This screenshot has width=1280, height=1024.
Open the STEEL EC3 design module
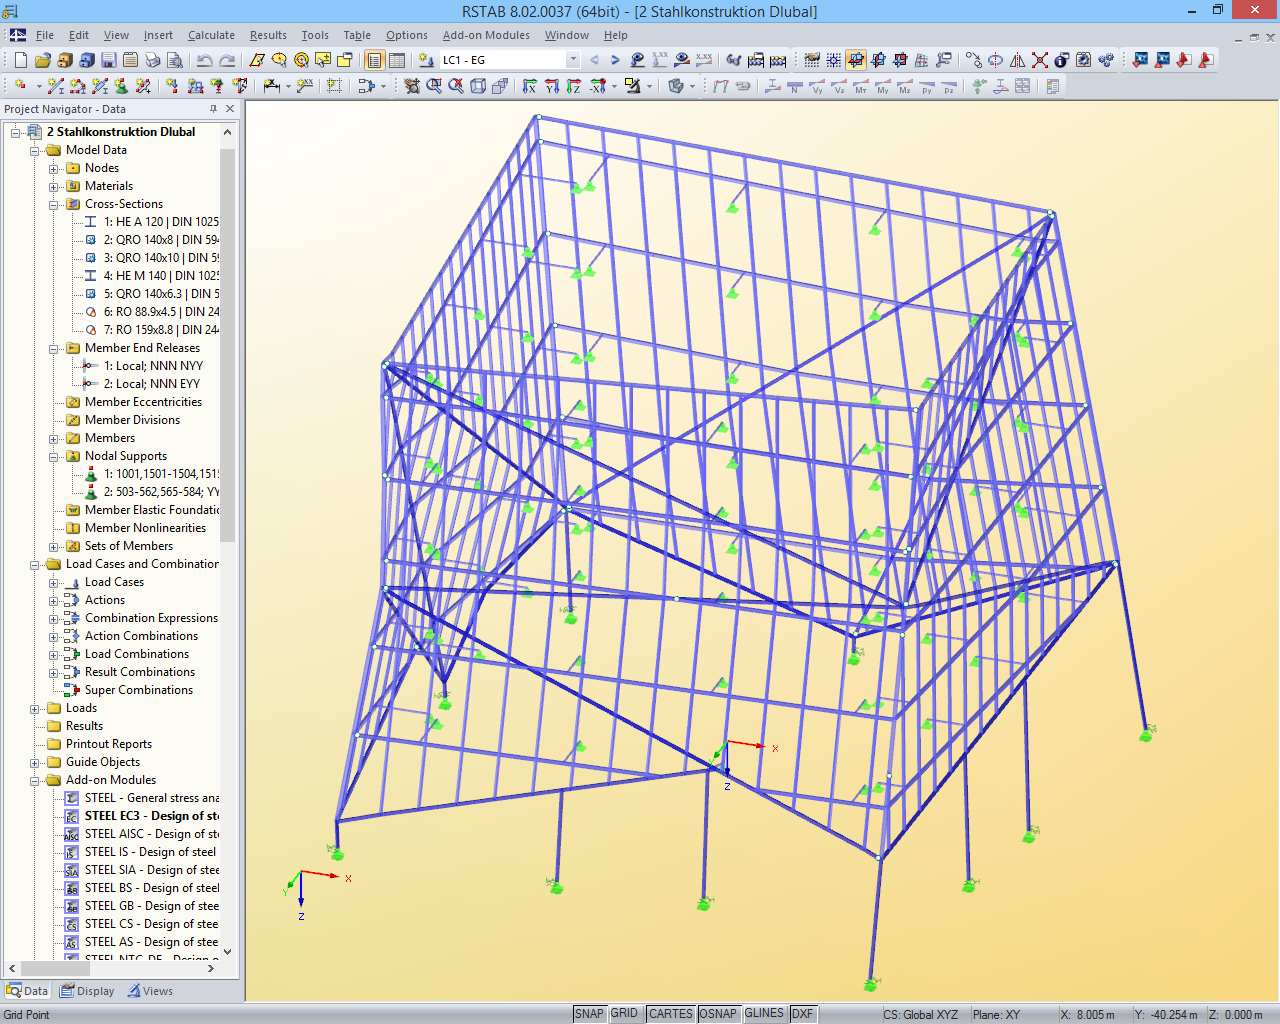point(145,815)
